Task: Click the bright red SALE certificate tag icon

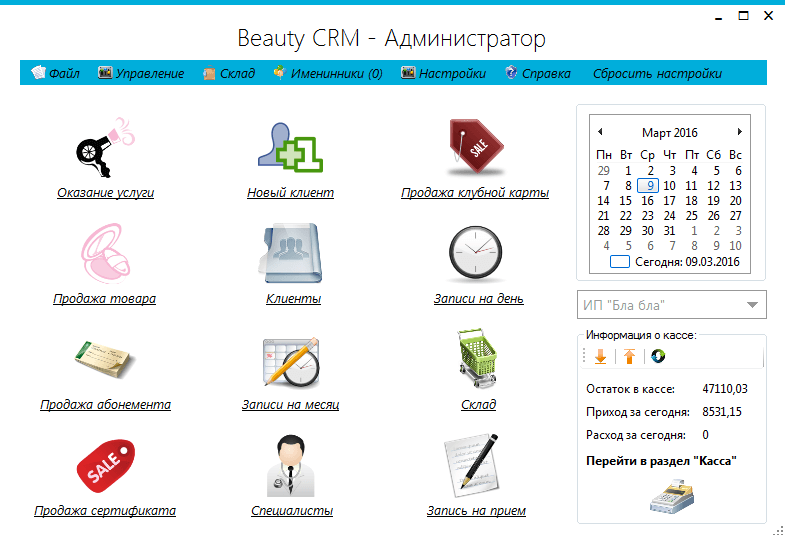Action: click(106, 466)
